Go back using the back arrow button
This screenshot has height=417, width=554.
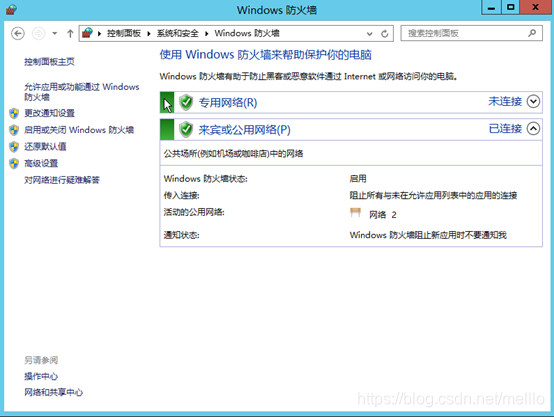pos(18,34)
